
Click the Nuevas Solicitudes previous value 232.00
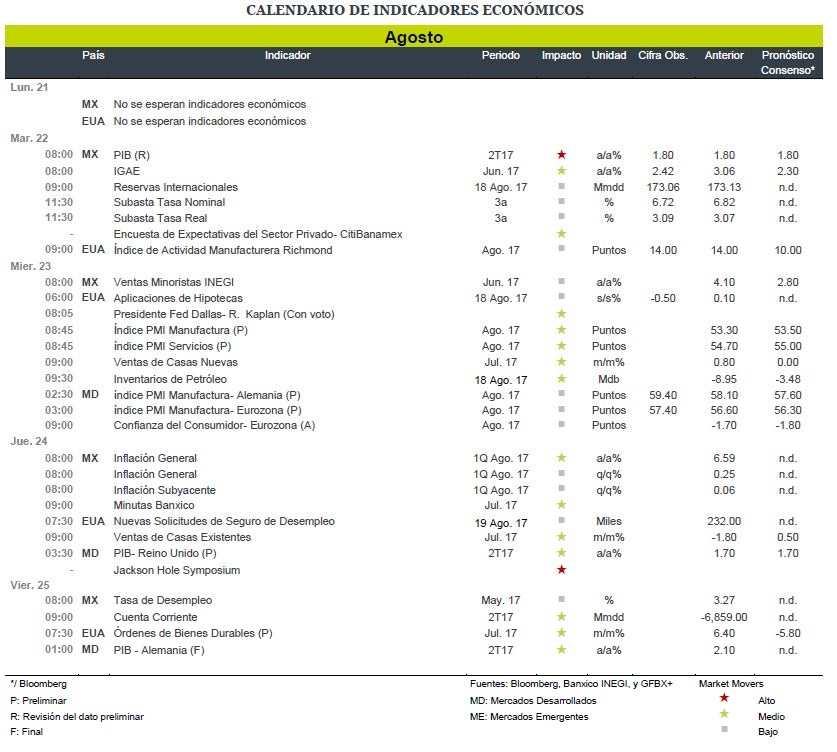click(724, 521)
